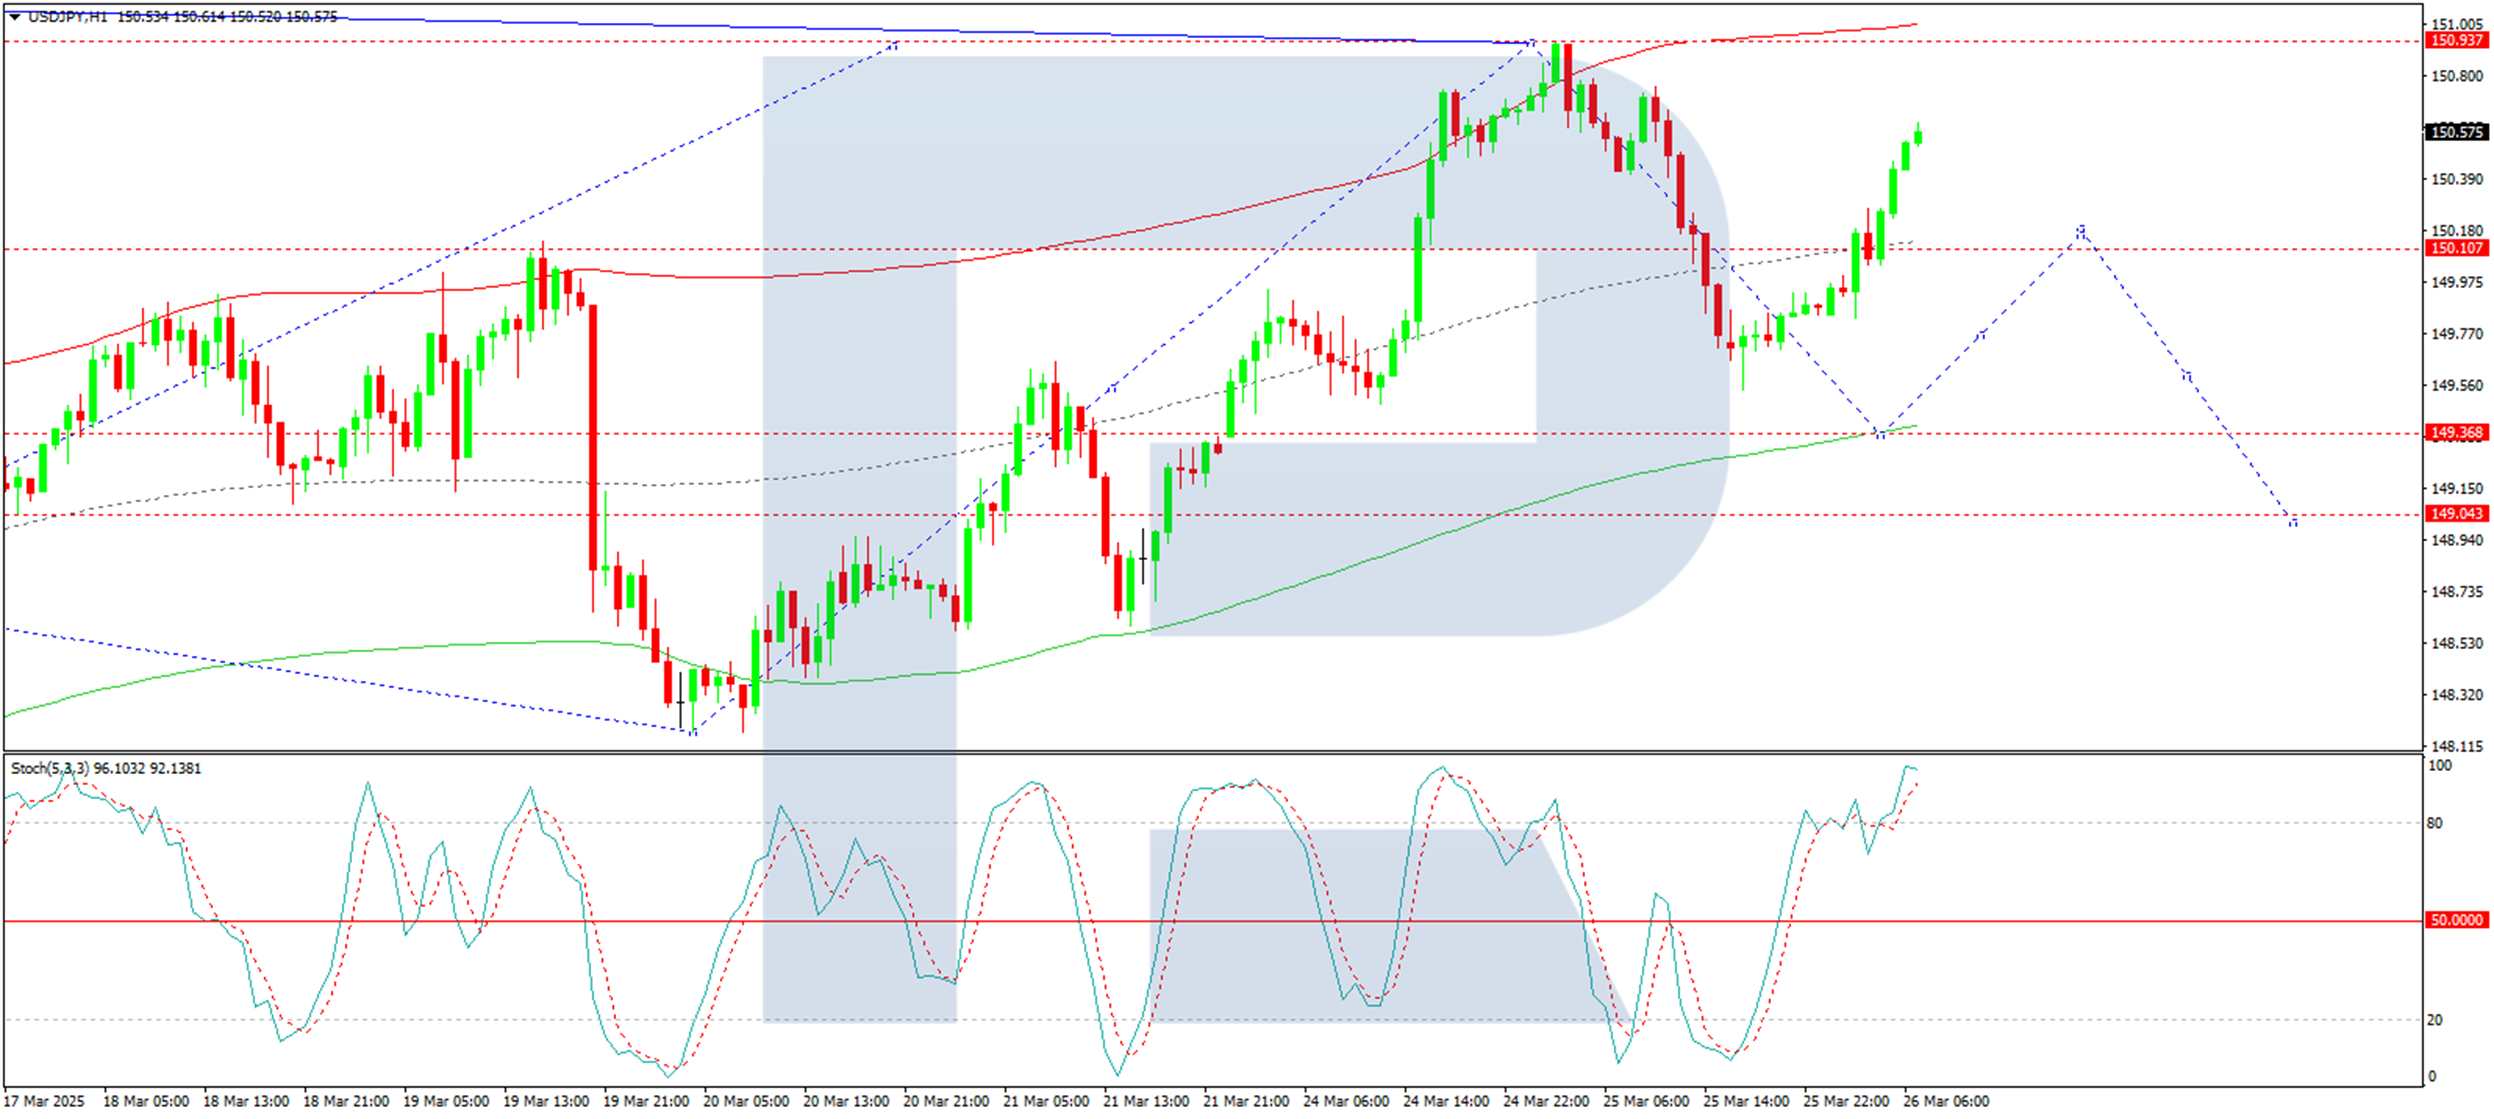
Task: Click the 19 Mar 21:00 time label
Action: pyautogui.click(x=645, y=1101)
